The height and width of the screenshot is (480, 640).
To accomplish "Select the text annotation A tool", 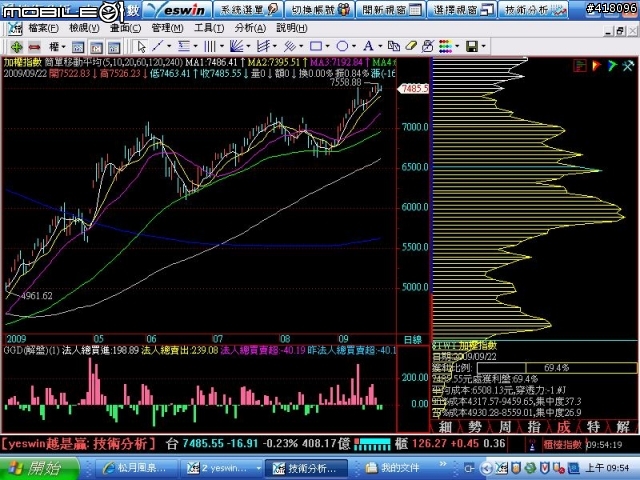I will 368,46.
